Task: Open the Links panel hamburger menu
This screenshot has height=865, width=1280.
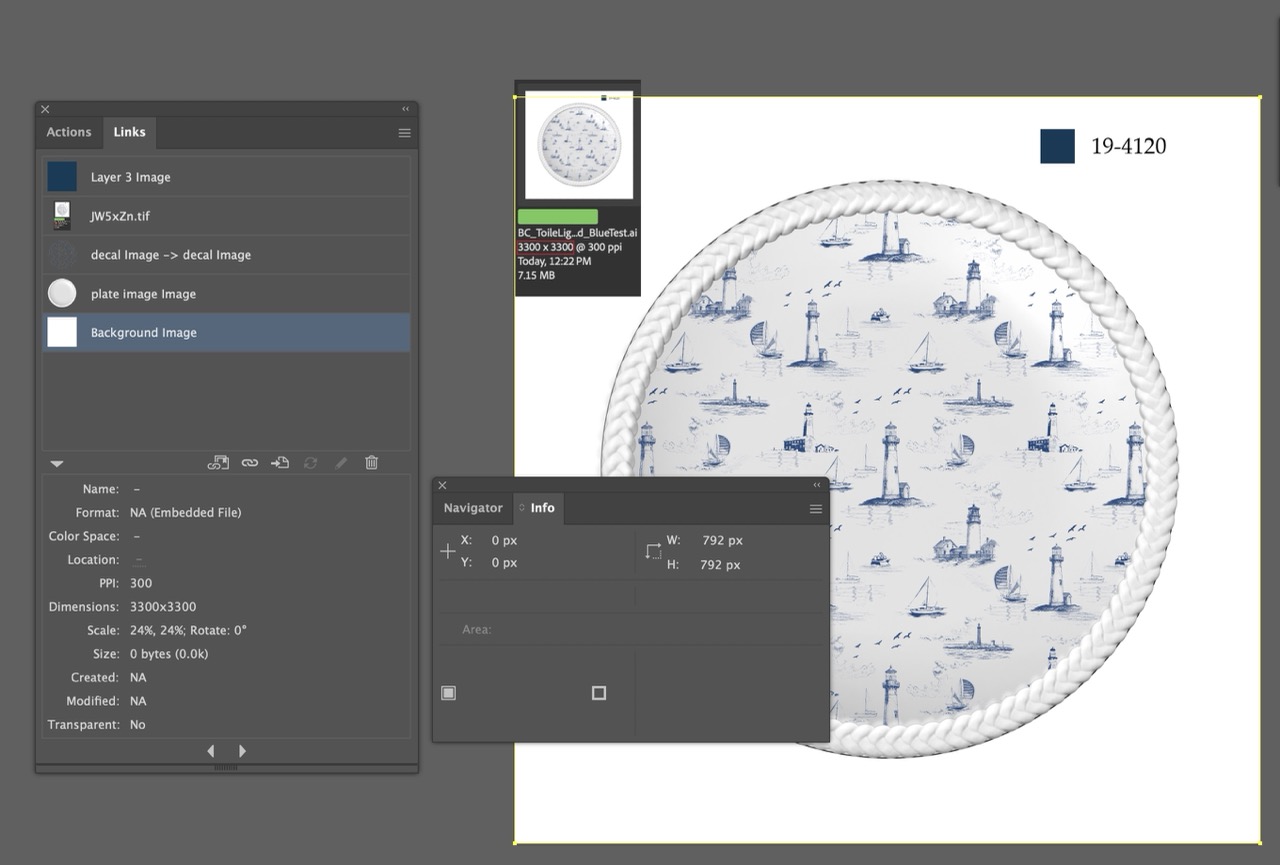Action: coord(404,132)
